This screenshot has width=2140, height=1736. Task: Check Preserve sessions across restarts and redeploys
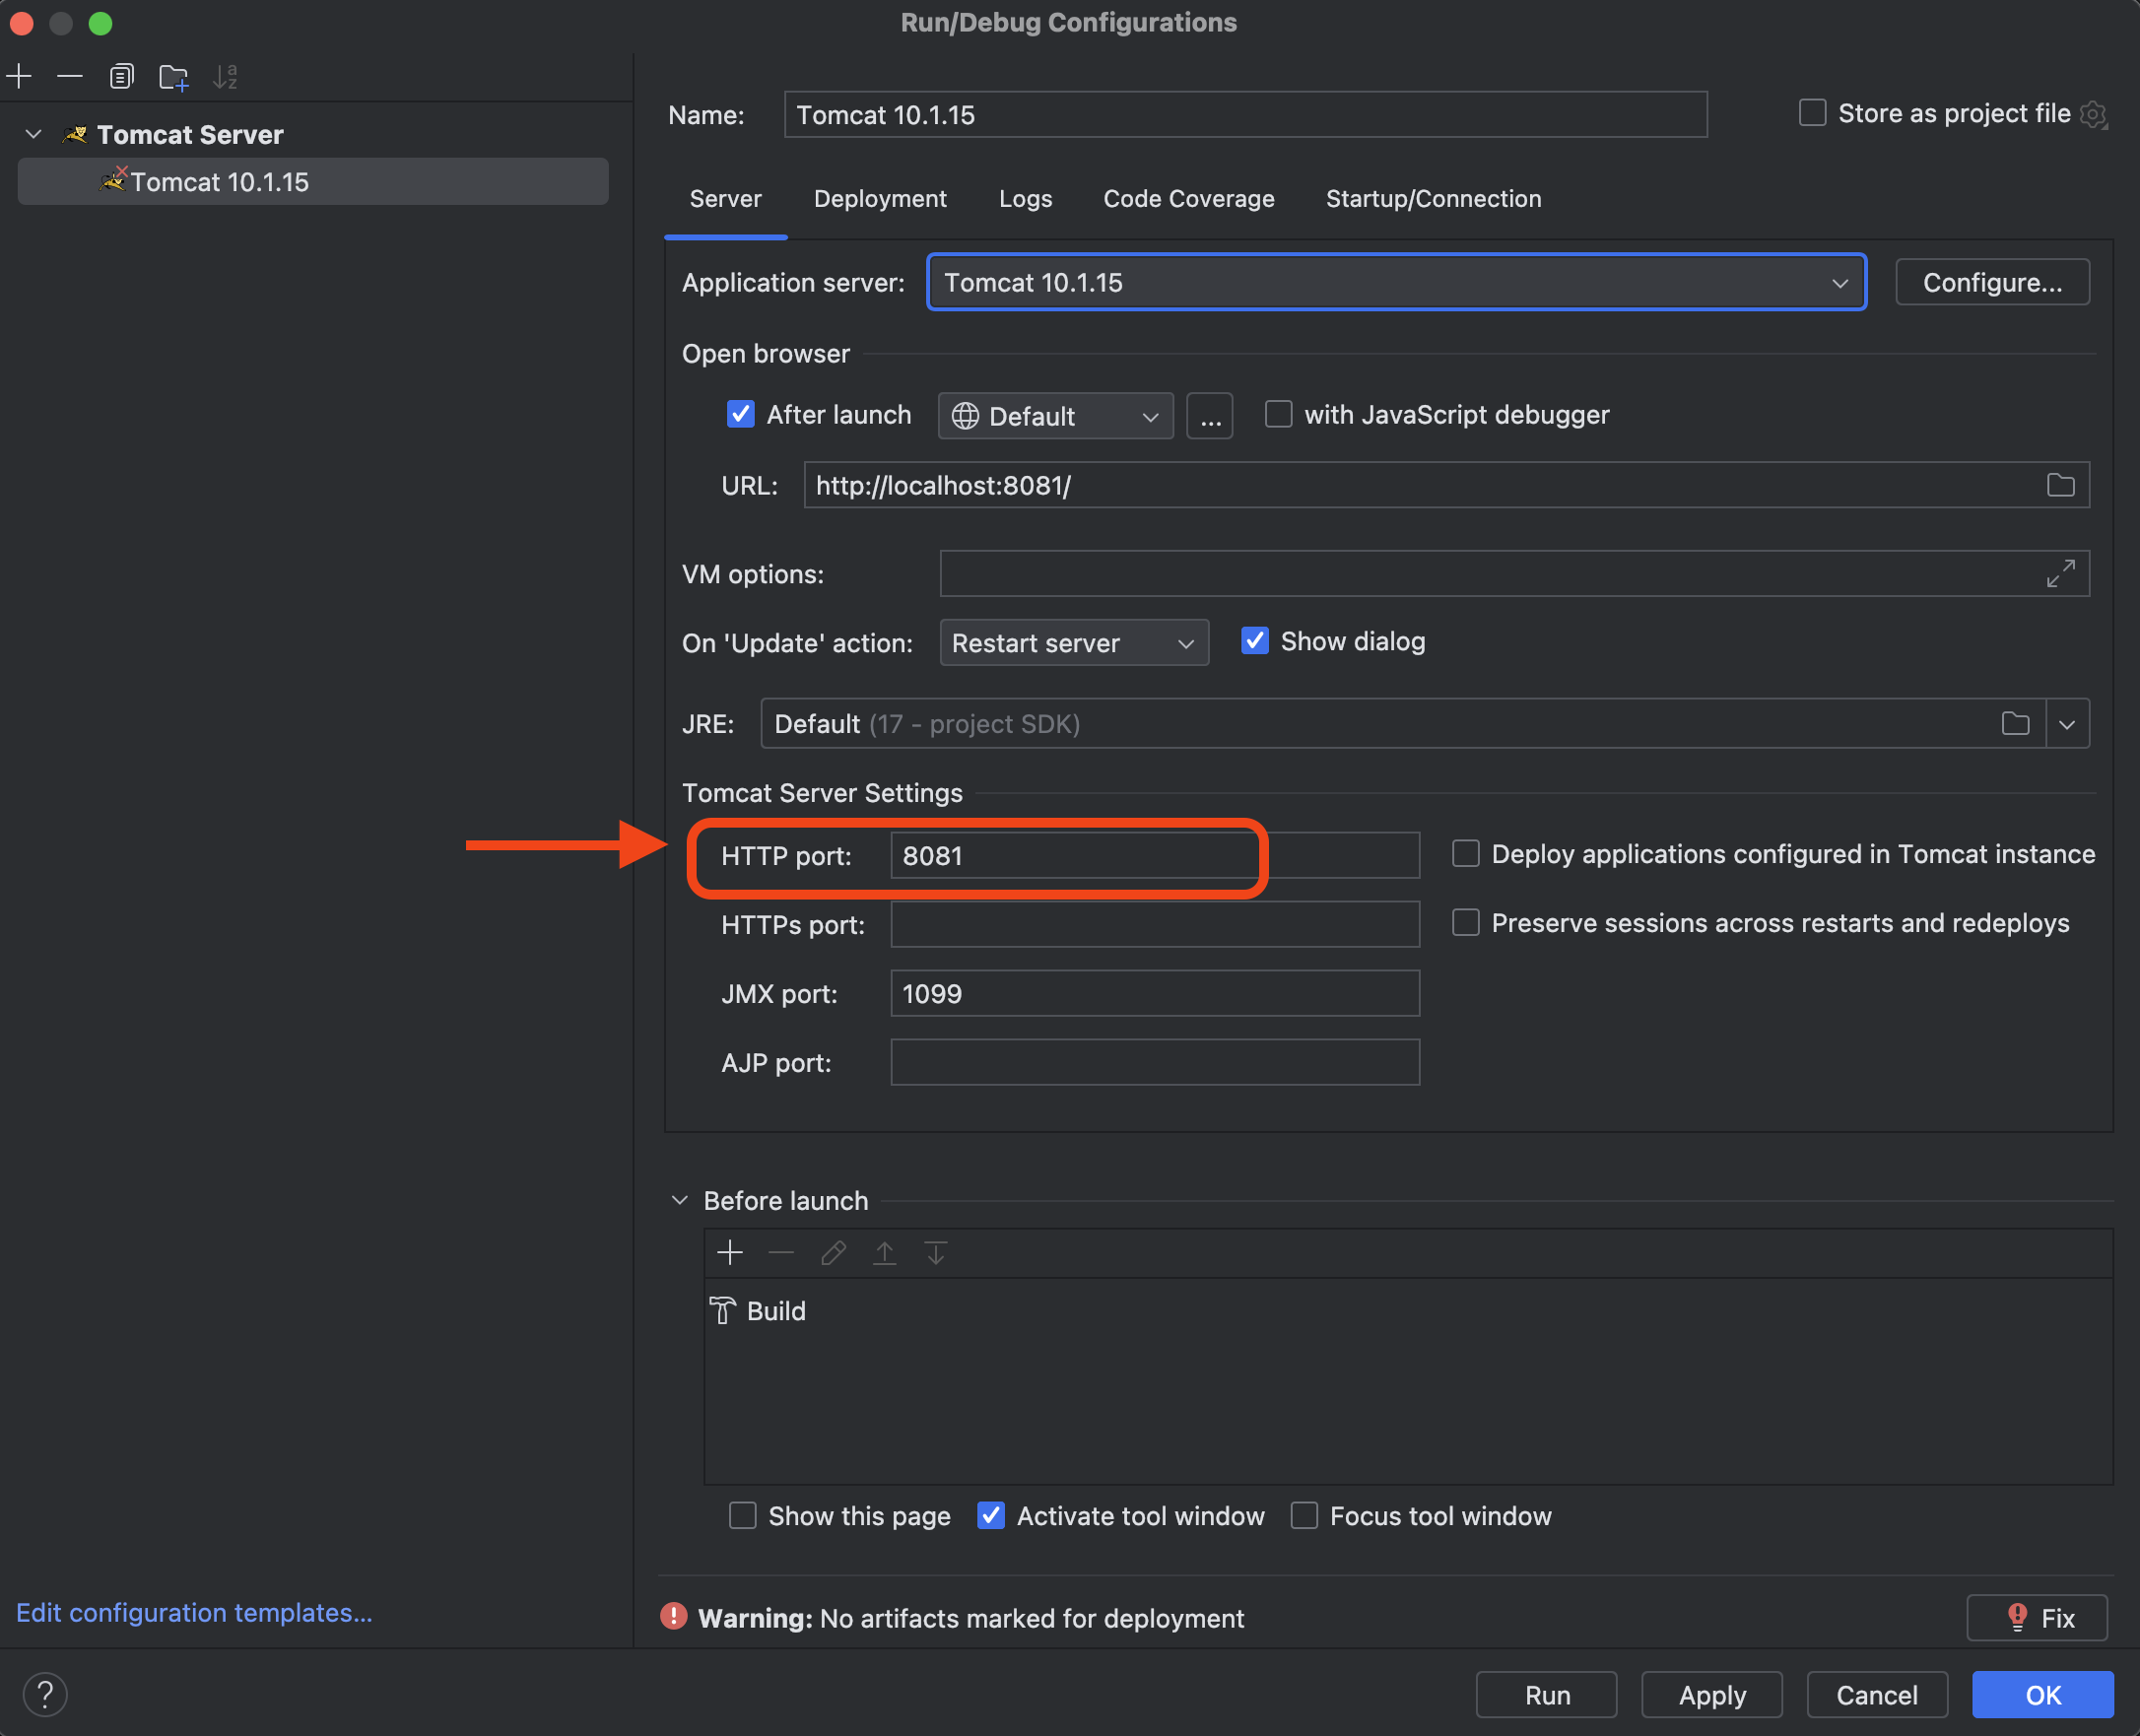click(1465, 922)
